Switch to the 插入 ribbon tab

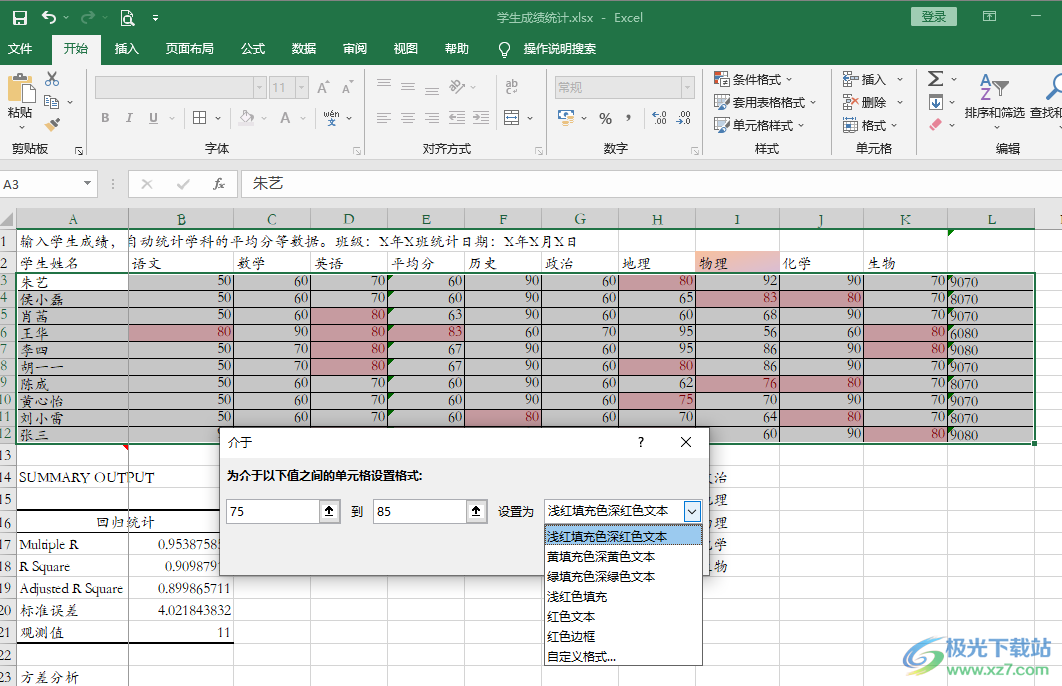click(127, 49)
